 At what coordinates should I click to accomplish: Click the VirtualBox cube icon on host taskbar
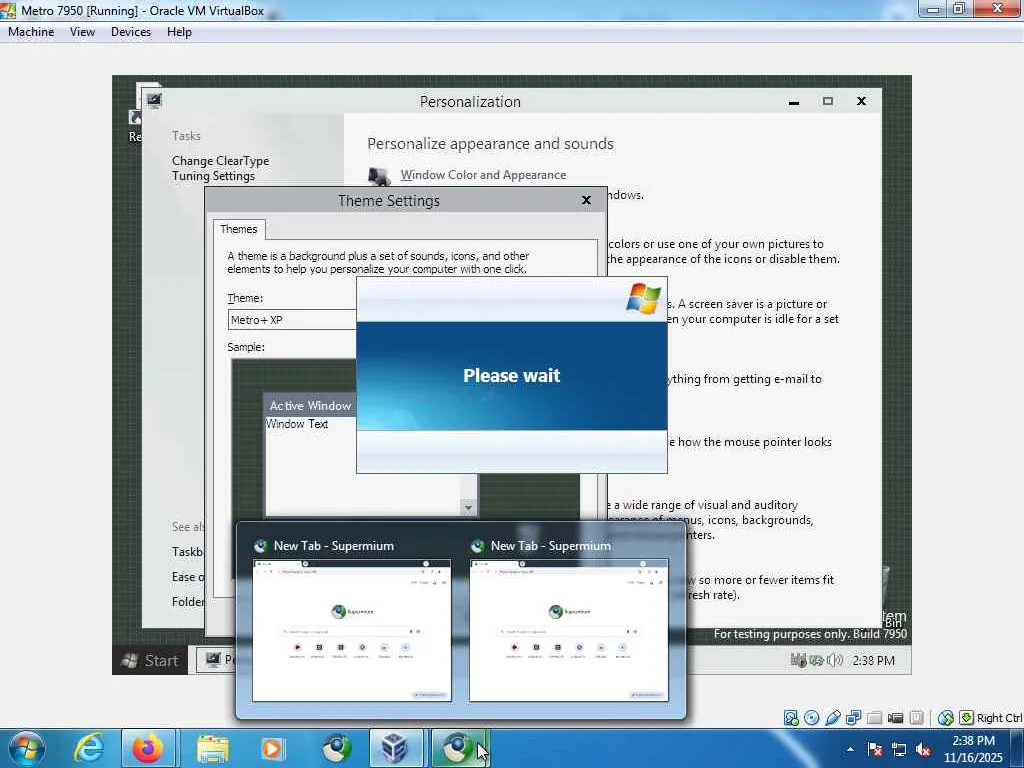396,748
